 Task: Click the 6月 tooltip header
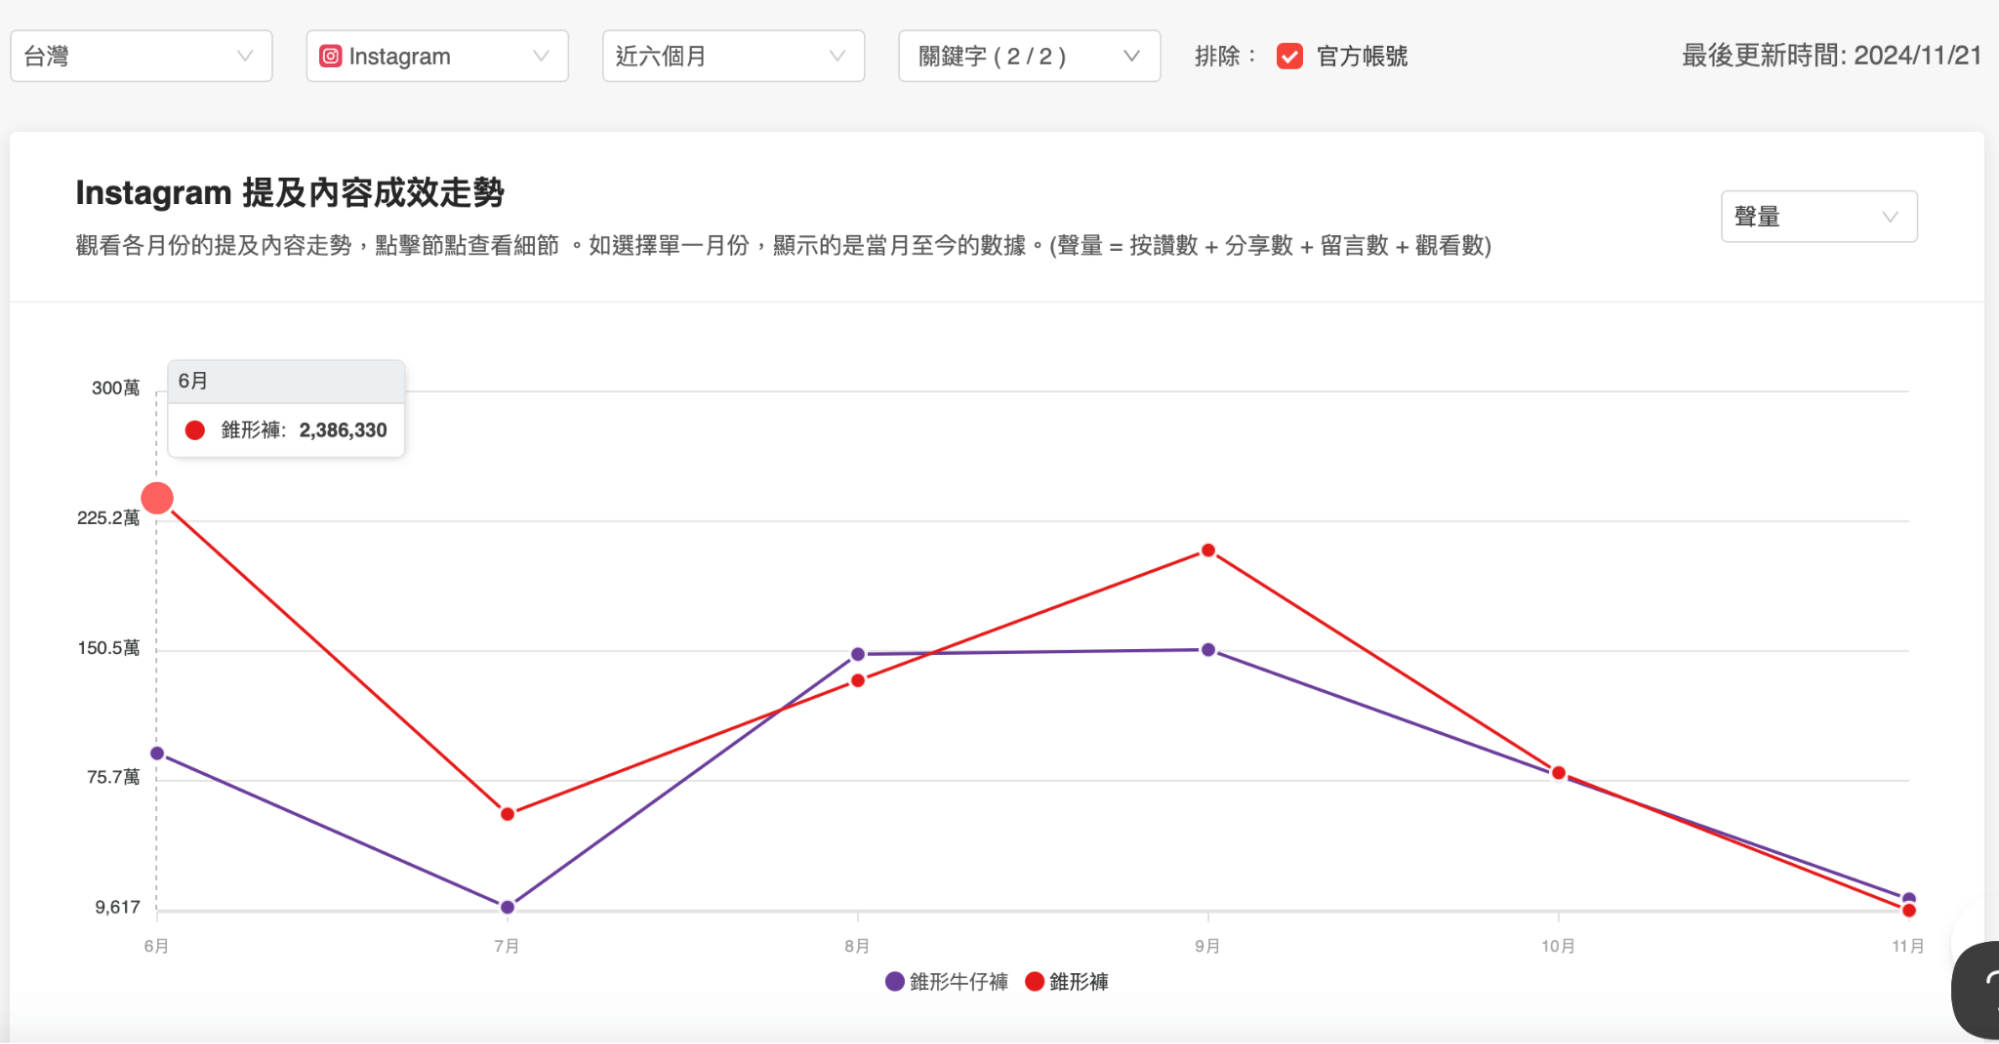coord(286,381)
